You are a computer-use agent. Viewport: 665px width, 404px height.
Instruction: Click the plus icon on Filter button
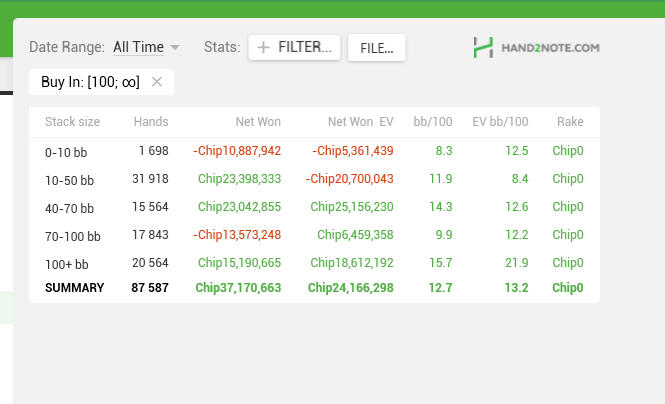click(264, 47)
